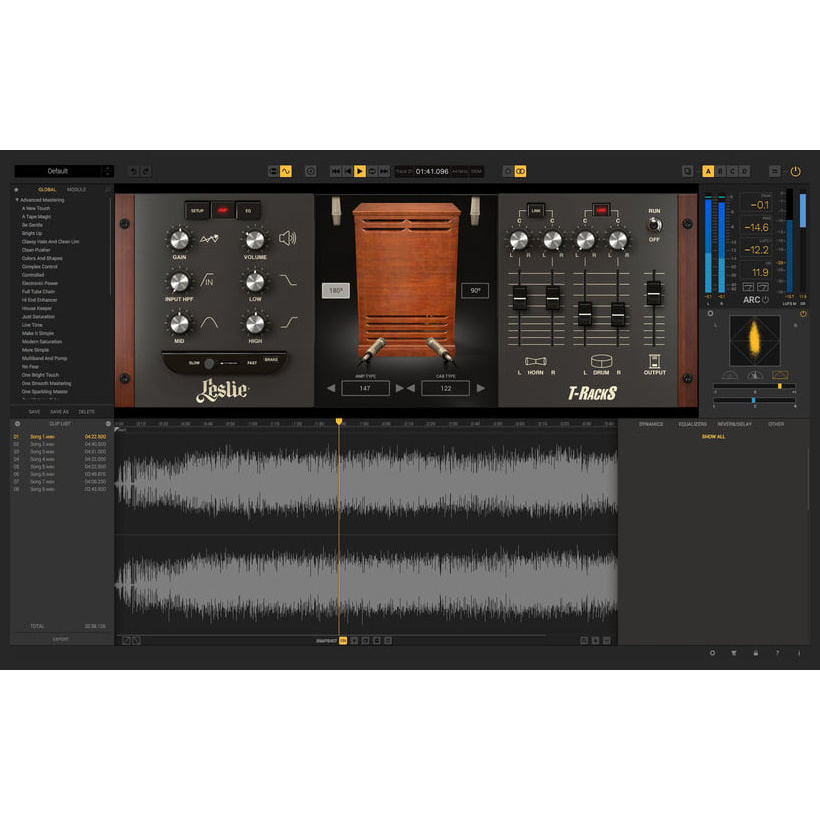The height and width of the screenshot is (820, 820).
Task: Open the Leslie SETUP page
Action: coord(197,211)
